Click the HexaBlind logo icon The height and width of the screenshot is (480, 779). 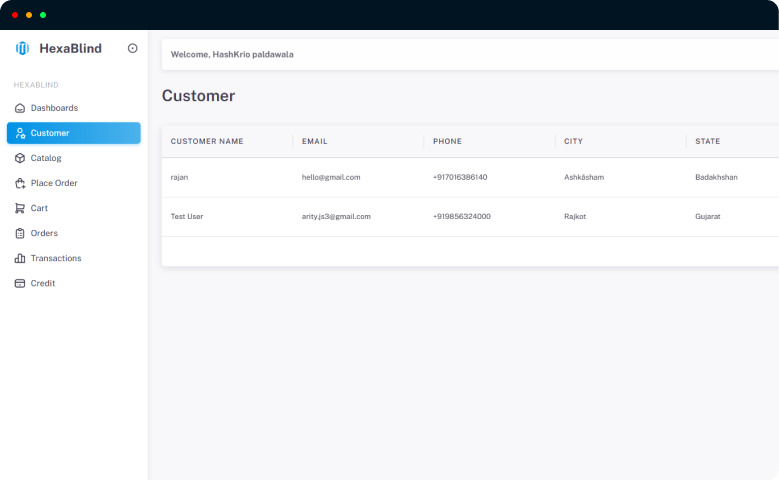click(x=22, y=48)
